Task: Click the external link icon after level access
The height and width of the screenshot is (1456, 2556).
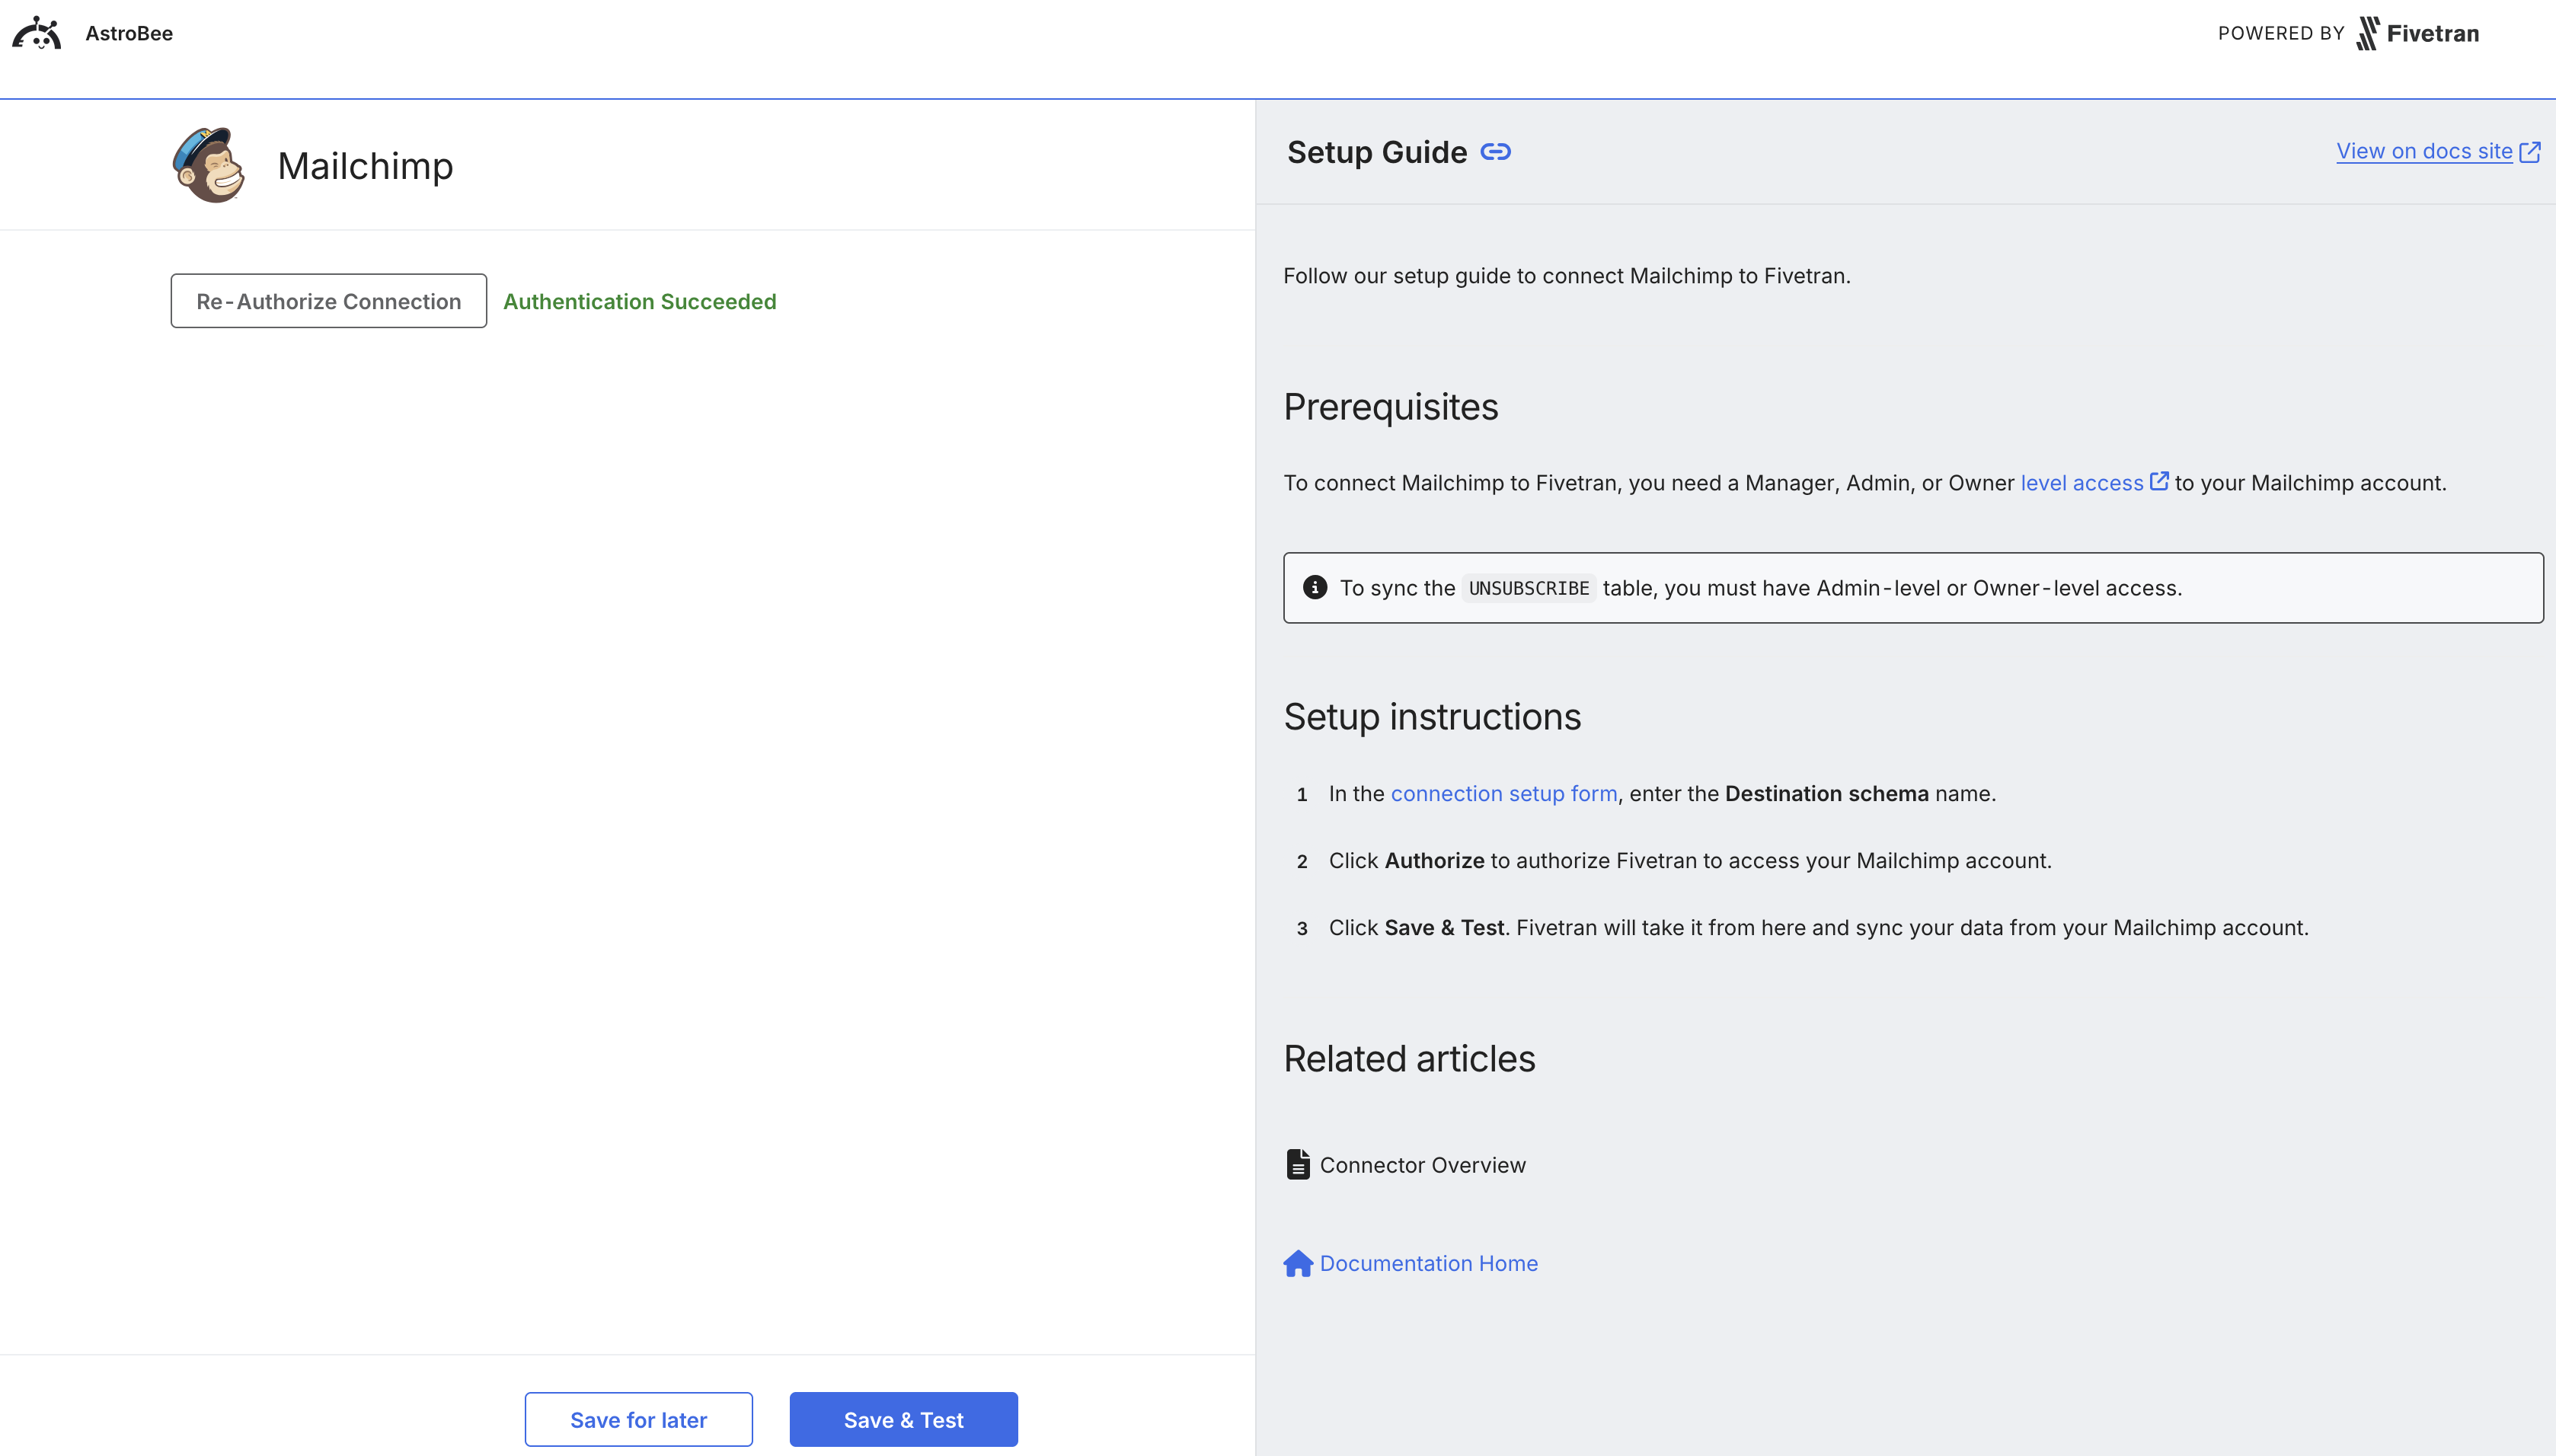Action: click(x=2159, y=481)
